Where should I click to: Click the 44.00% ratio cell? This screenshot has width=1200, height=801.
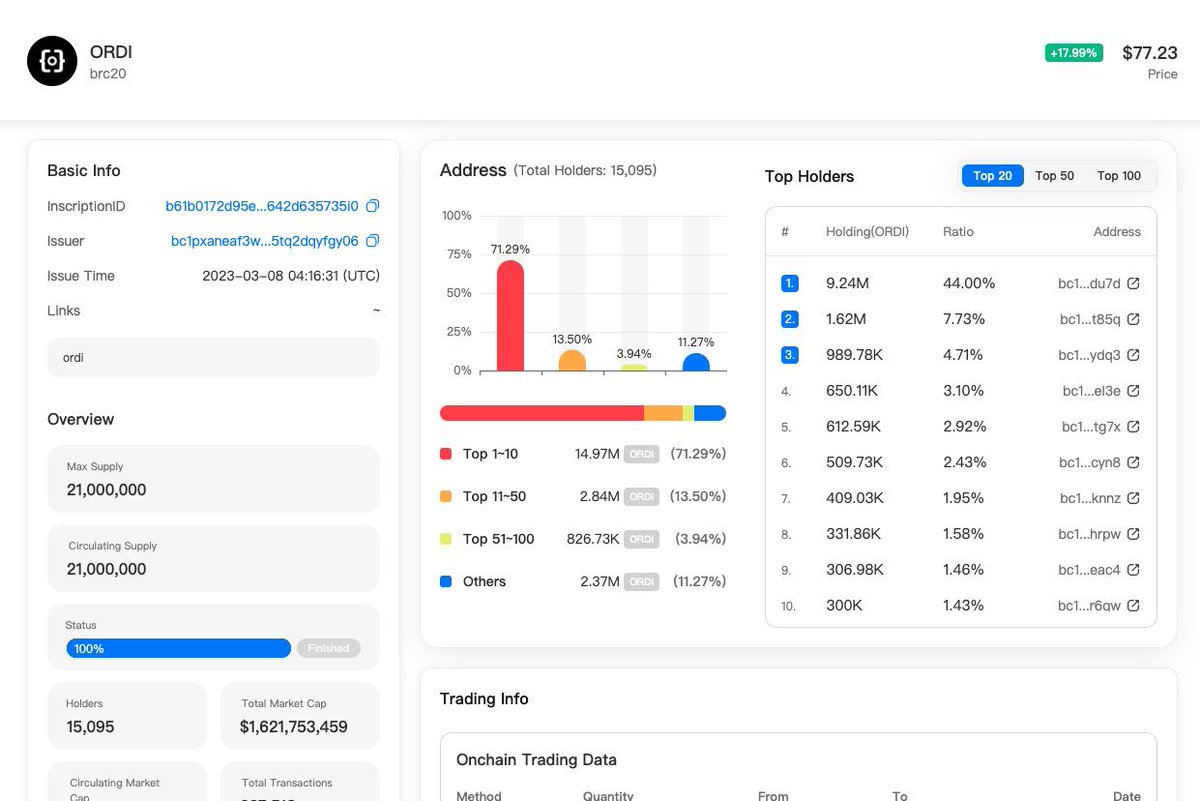(969, 283)
